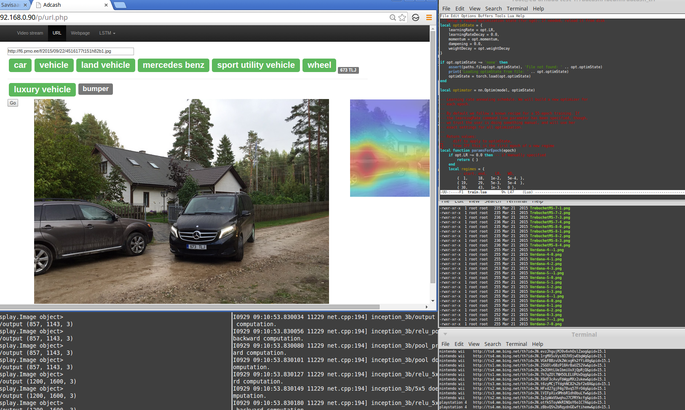Open Search menu in bottom Terminal window

coord(492,344)
